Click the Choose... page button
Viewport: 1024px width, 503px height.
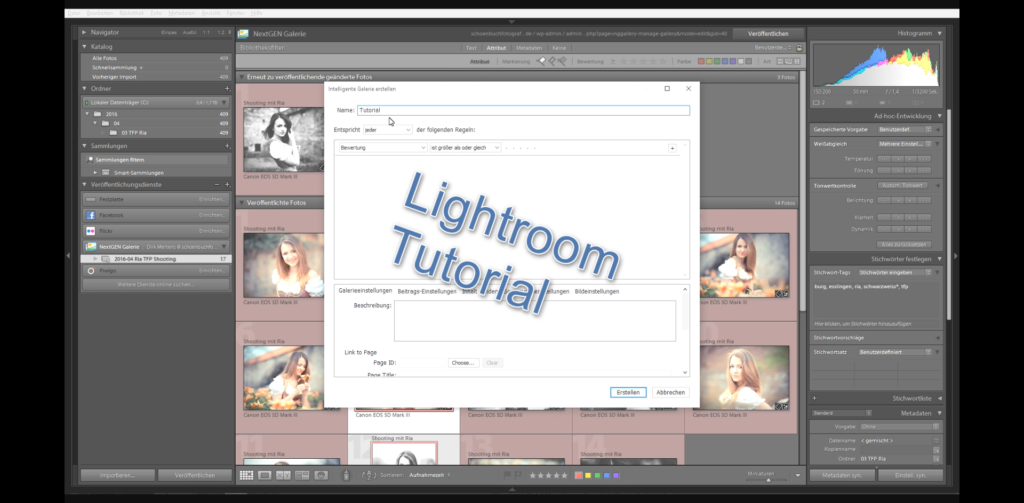click(463, 363)
